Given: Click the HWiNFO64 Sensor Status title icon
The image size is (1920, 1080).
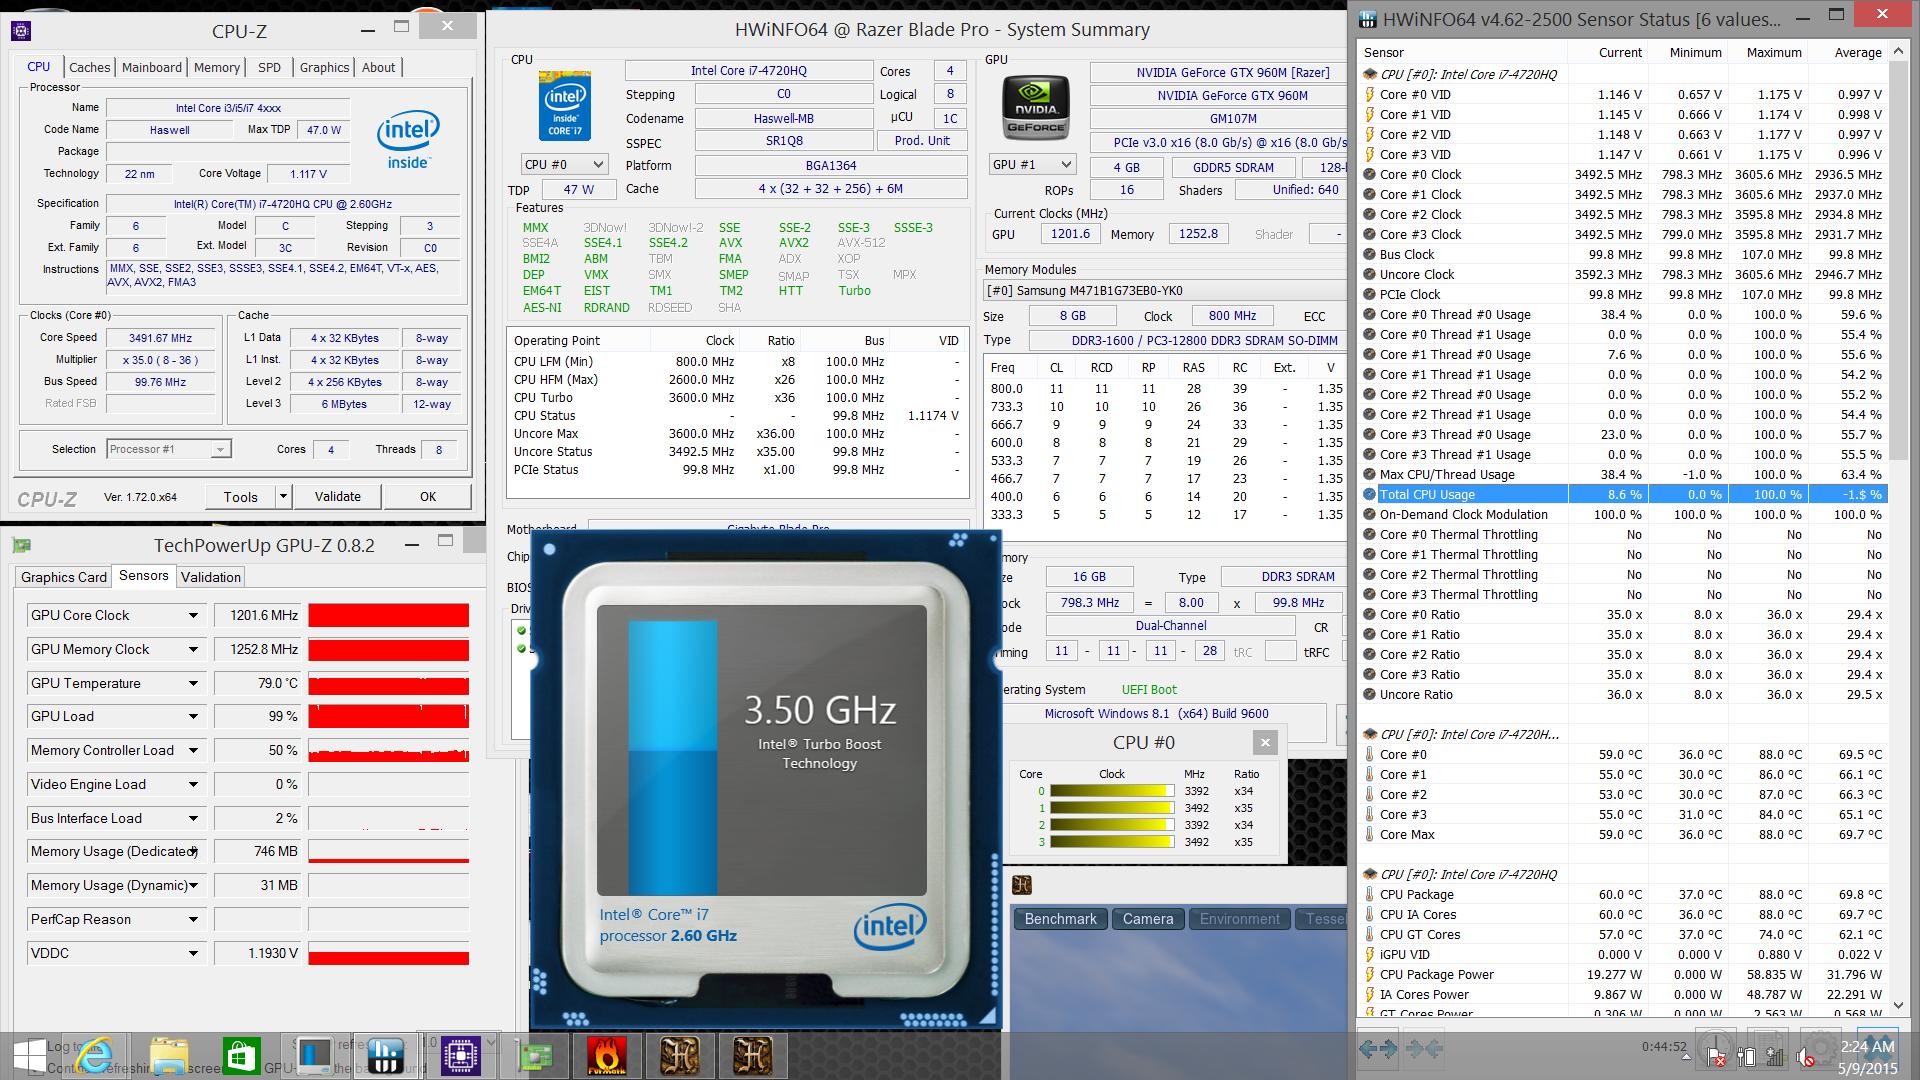Looking at the screenshot, I should [x=1367, y=18].
